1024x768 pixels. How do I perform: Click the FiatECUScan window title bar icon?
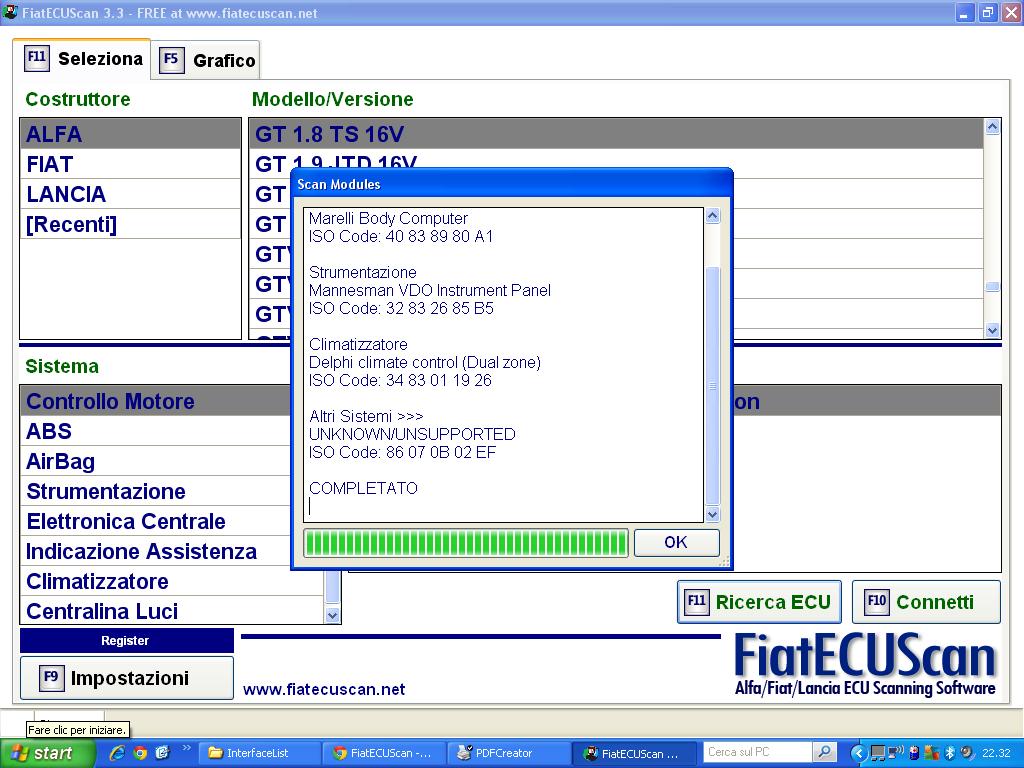tap(10, 12)
